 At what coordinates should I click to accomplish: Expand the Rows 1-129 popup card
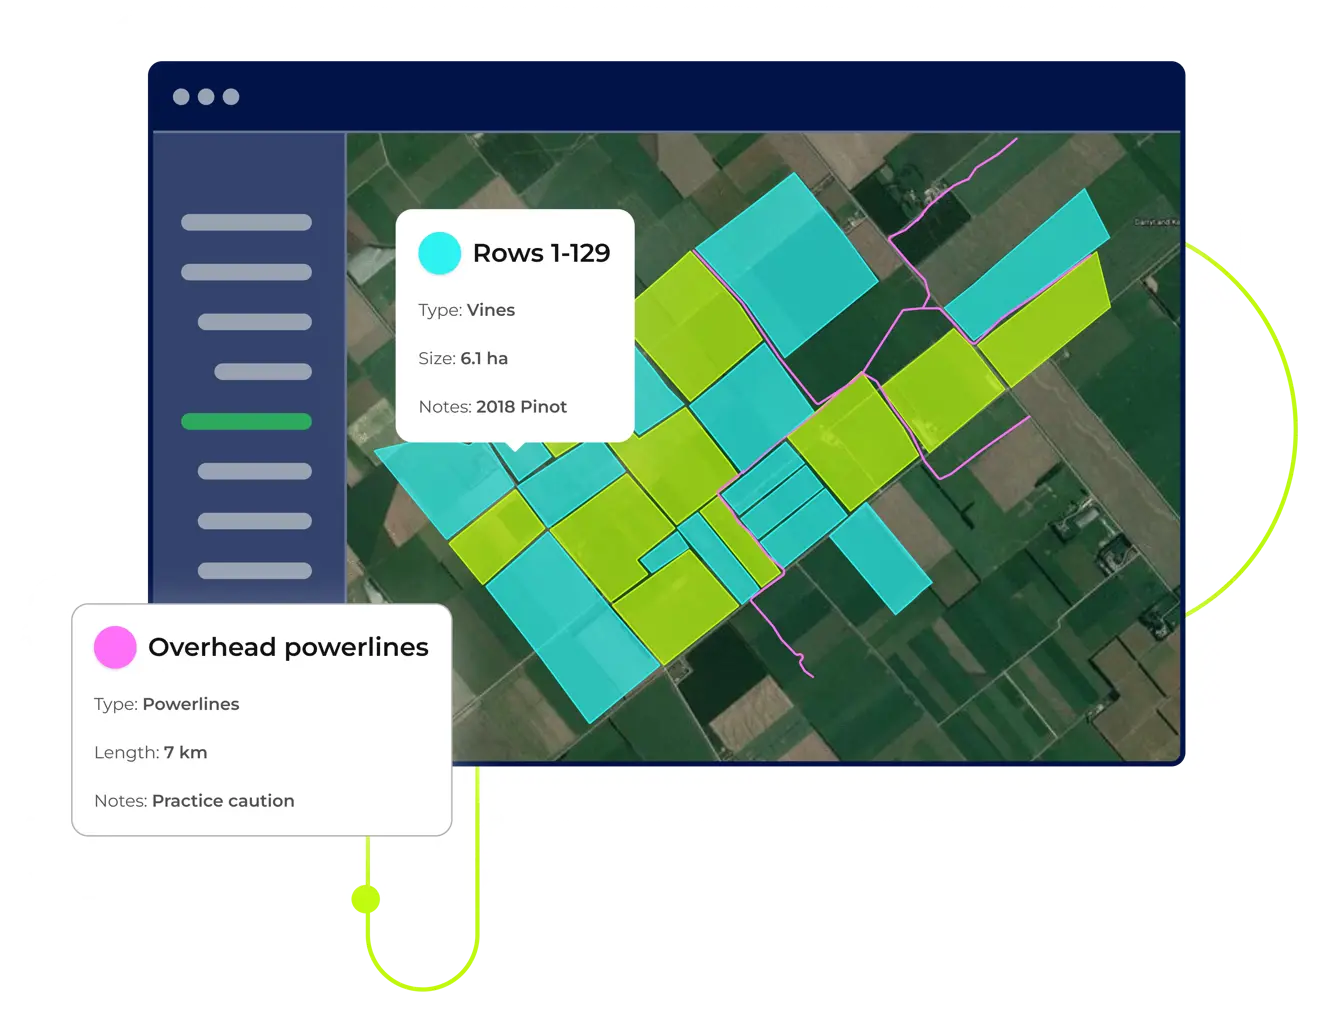pos(516,325)
